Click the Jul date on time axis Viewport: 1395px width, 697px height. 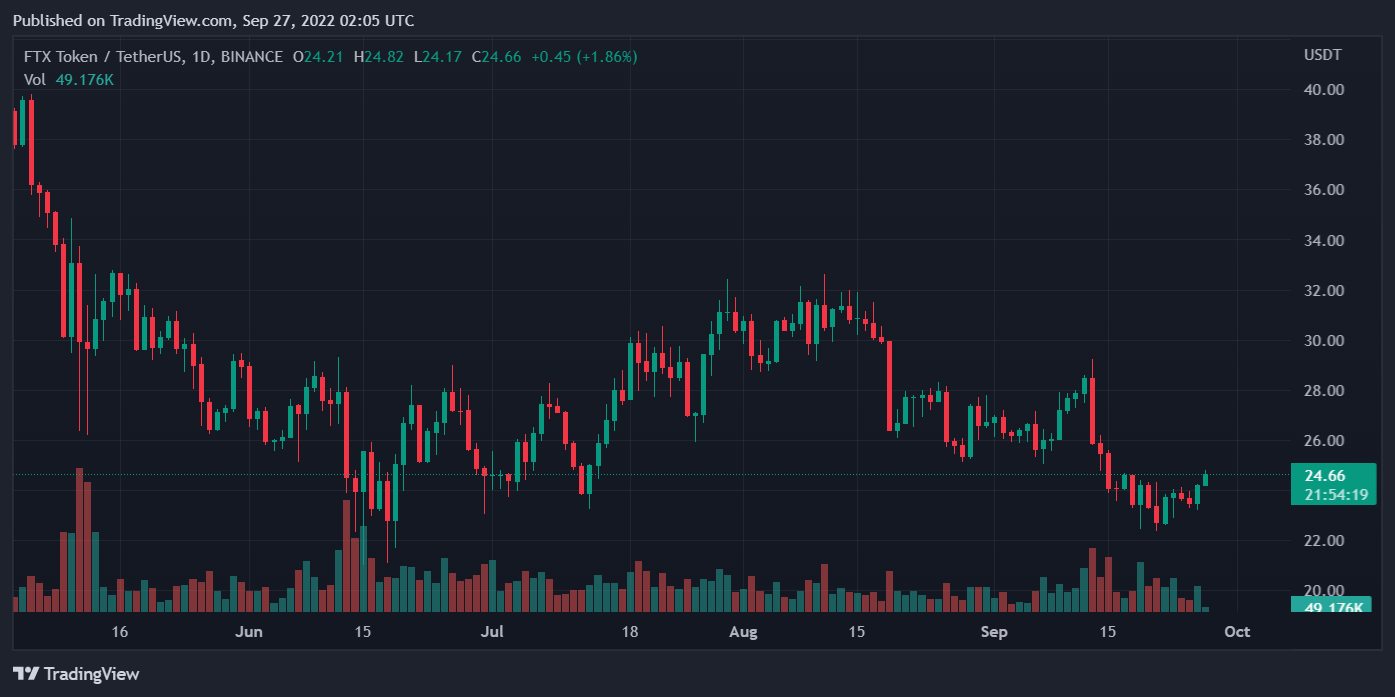[x=491, y=632]
